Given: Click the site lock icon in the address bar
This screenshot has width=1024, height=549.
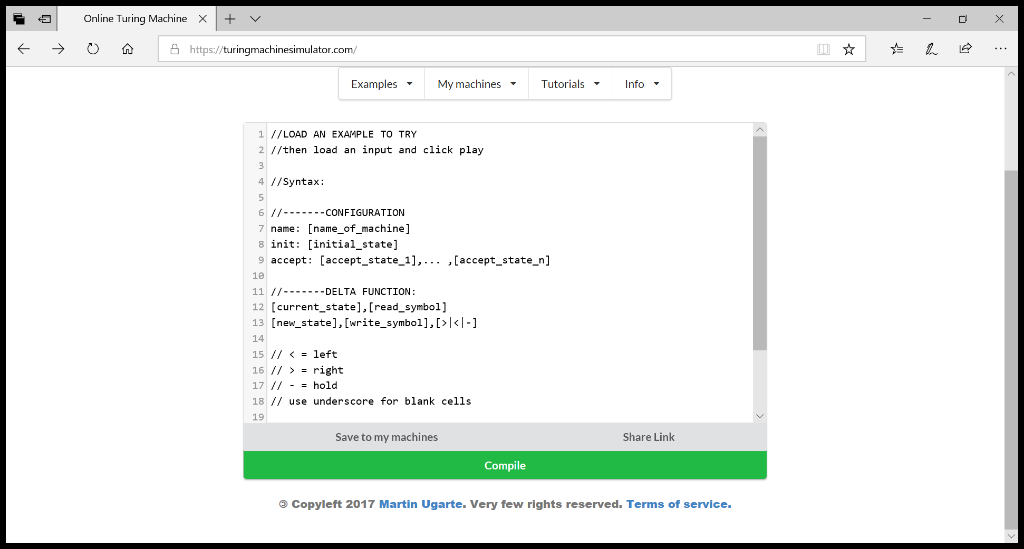Looking at the screenshot, I should (174, 49).
